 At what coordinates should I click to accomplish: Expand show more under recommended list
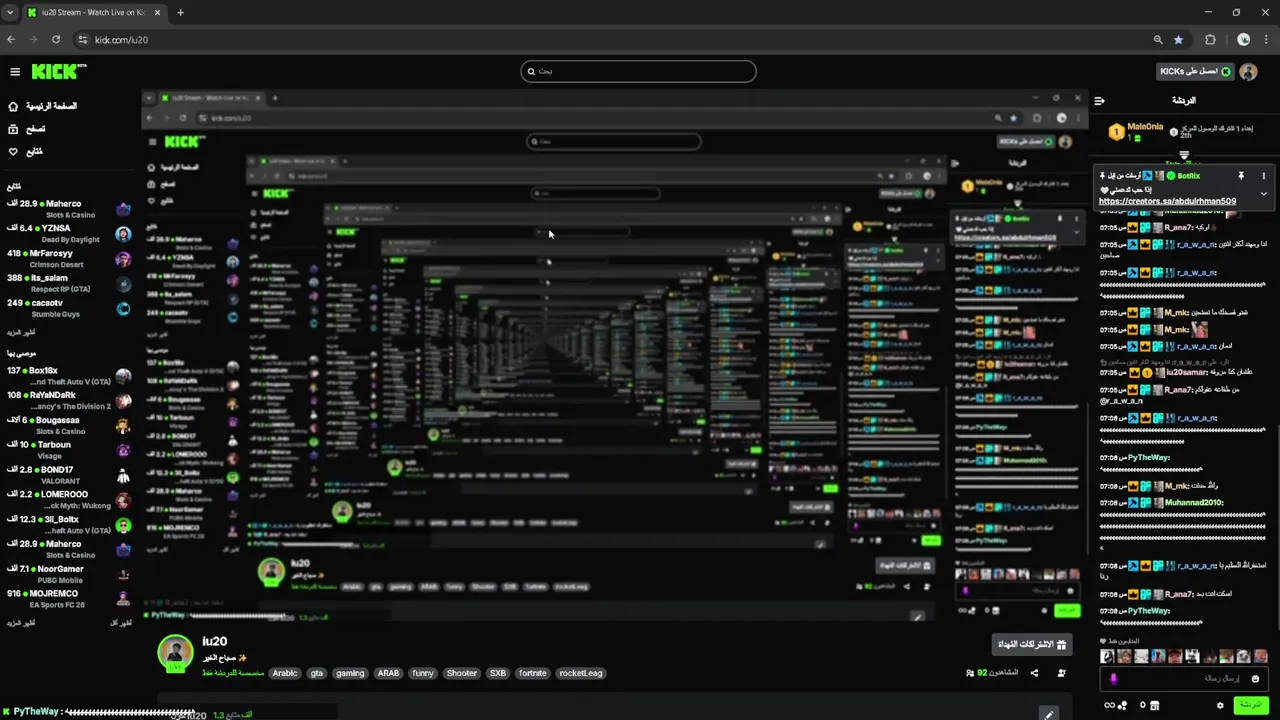[21, 623]
